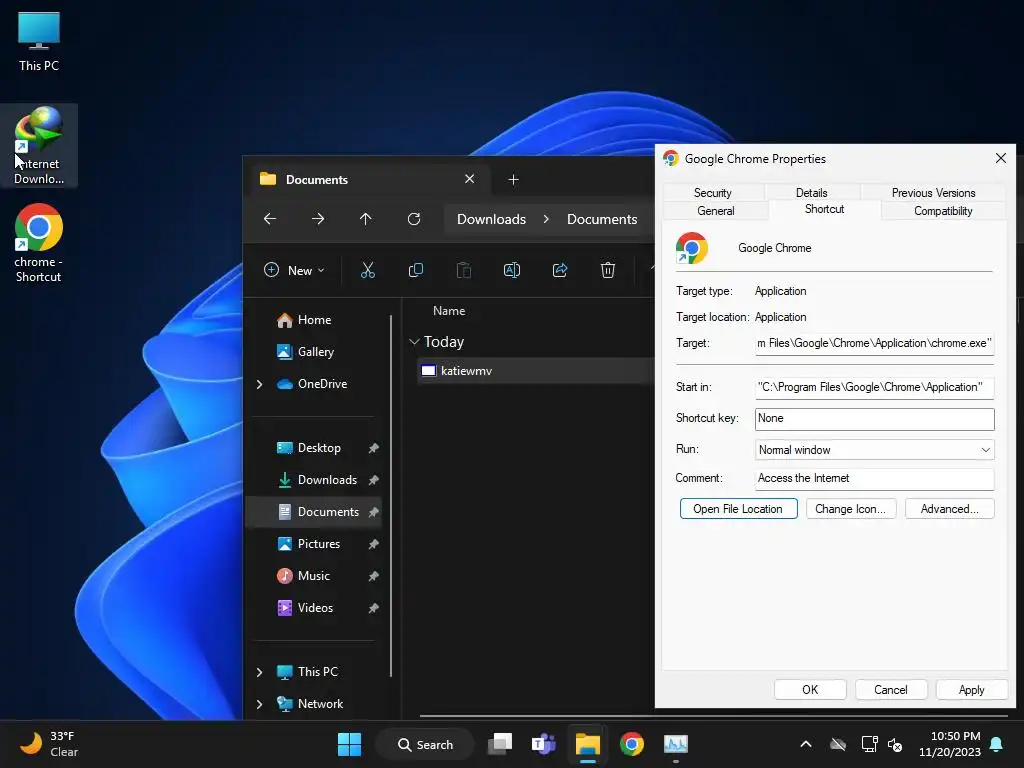This screenshot has height=768, width=1024.
Task: Click the Rename icon in Explorer toolbar
Action: [x=512, y=270]
